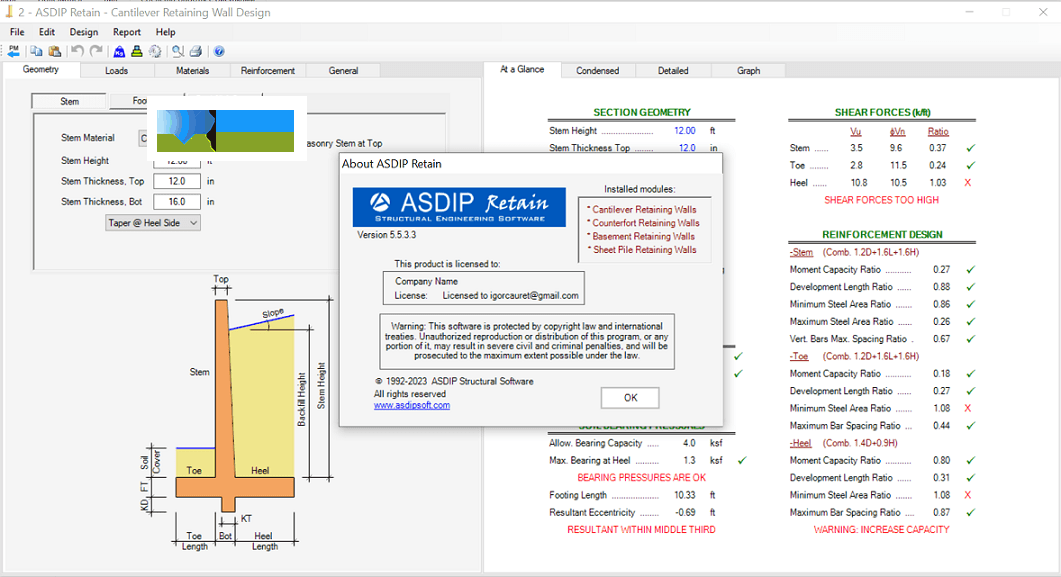Open print preview magnifier icon

click(177, 51)
